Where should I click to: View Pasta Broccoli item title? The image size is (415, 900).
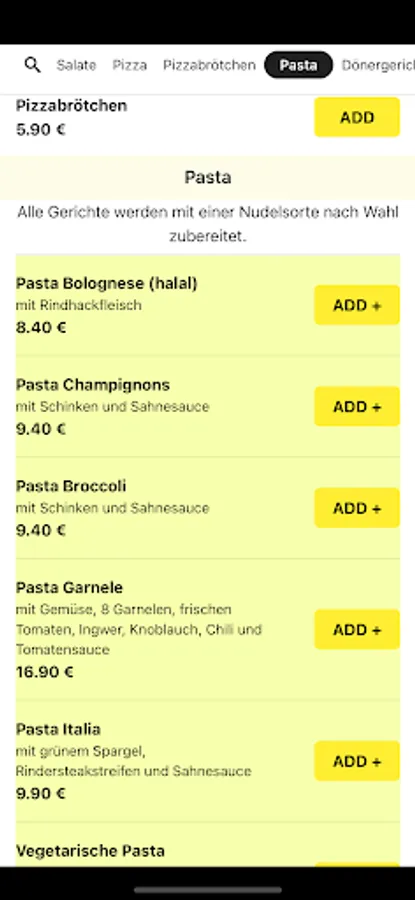coord(71,486)
